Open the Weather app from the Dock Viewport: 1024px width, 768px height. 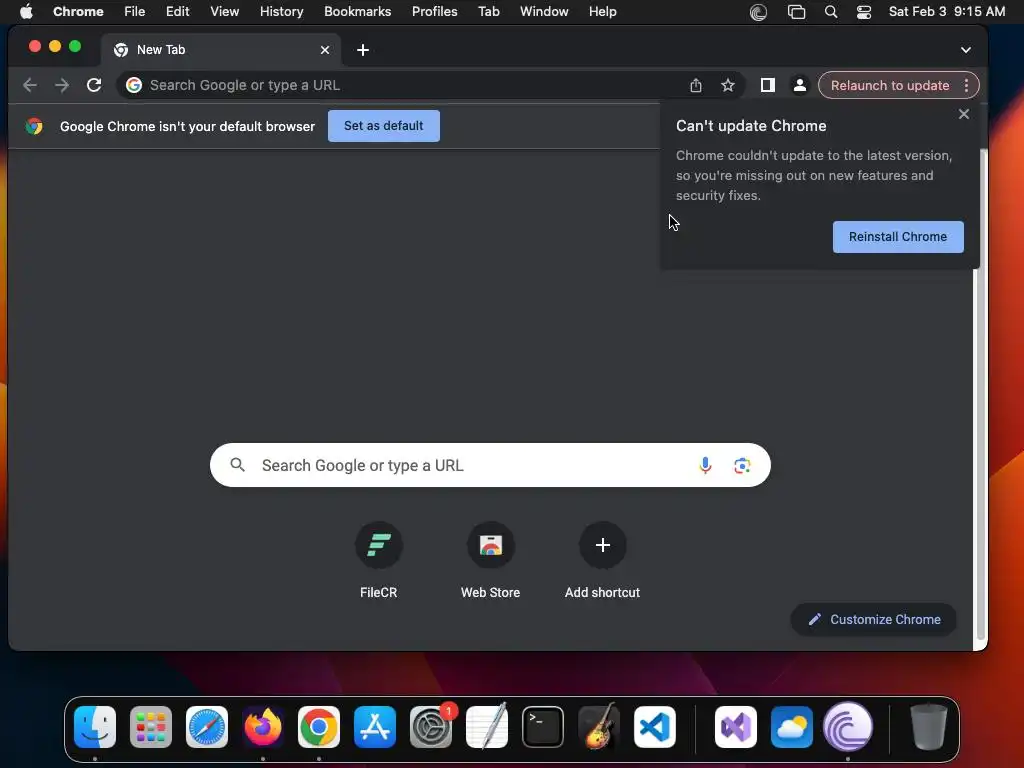(x=792, y=727)
